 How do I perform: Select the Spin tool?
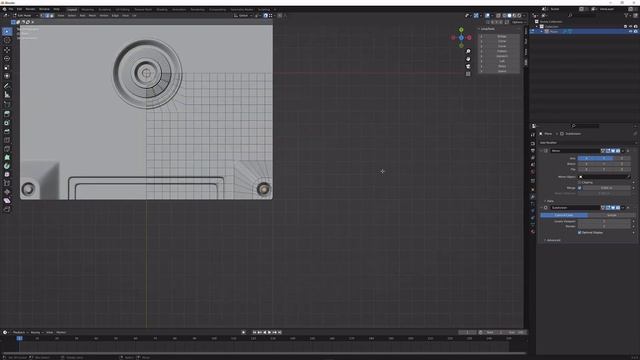[x=7, y=166]
